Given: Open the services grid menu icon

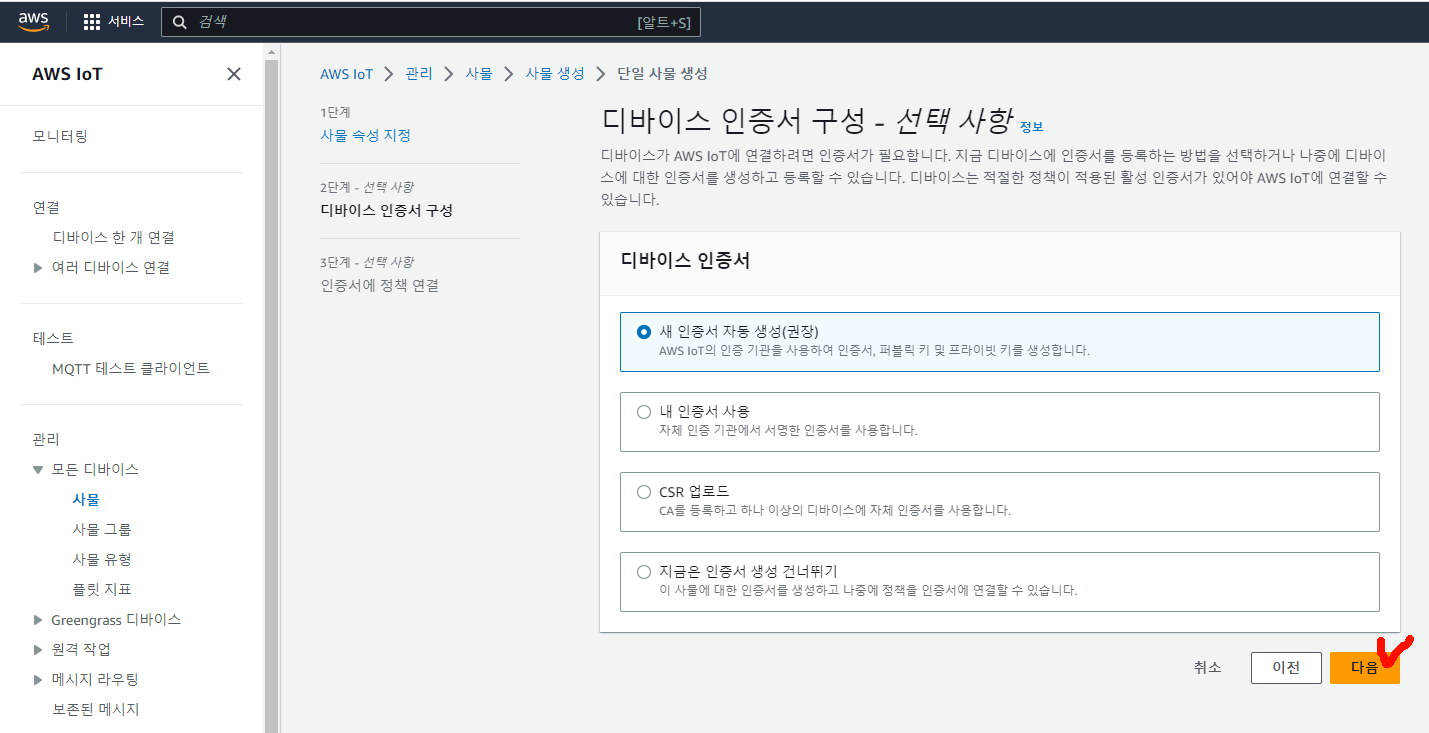Looking at the screenshot, I should 92,21.
